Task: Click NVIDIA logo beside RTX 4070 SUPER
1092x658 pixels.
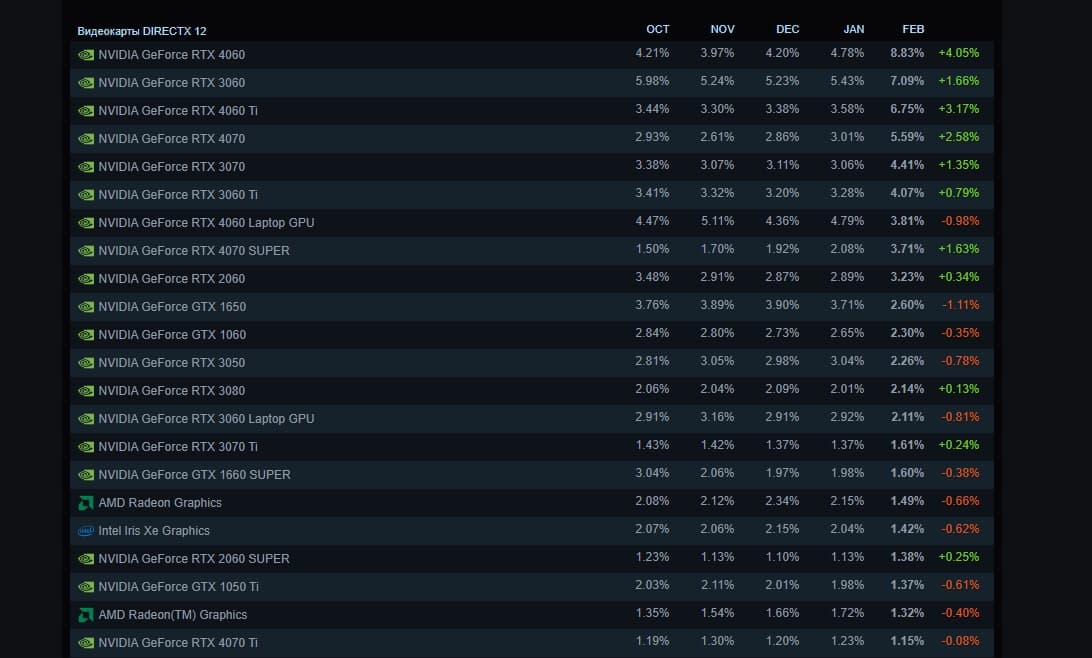Action: point(86,251)
